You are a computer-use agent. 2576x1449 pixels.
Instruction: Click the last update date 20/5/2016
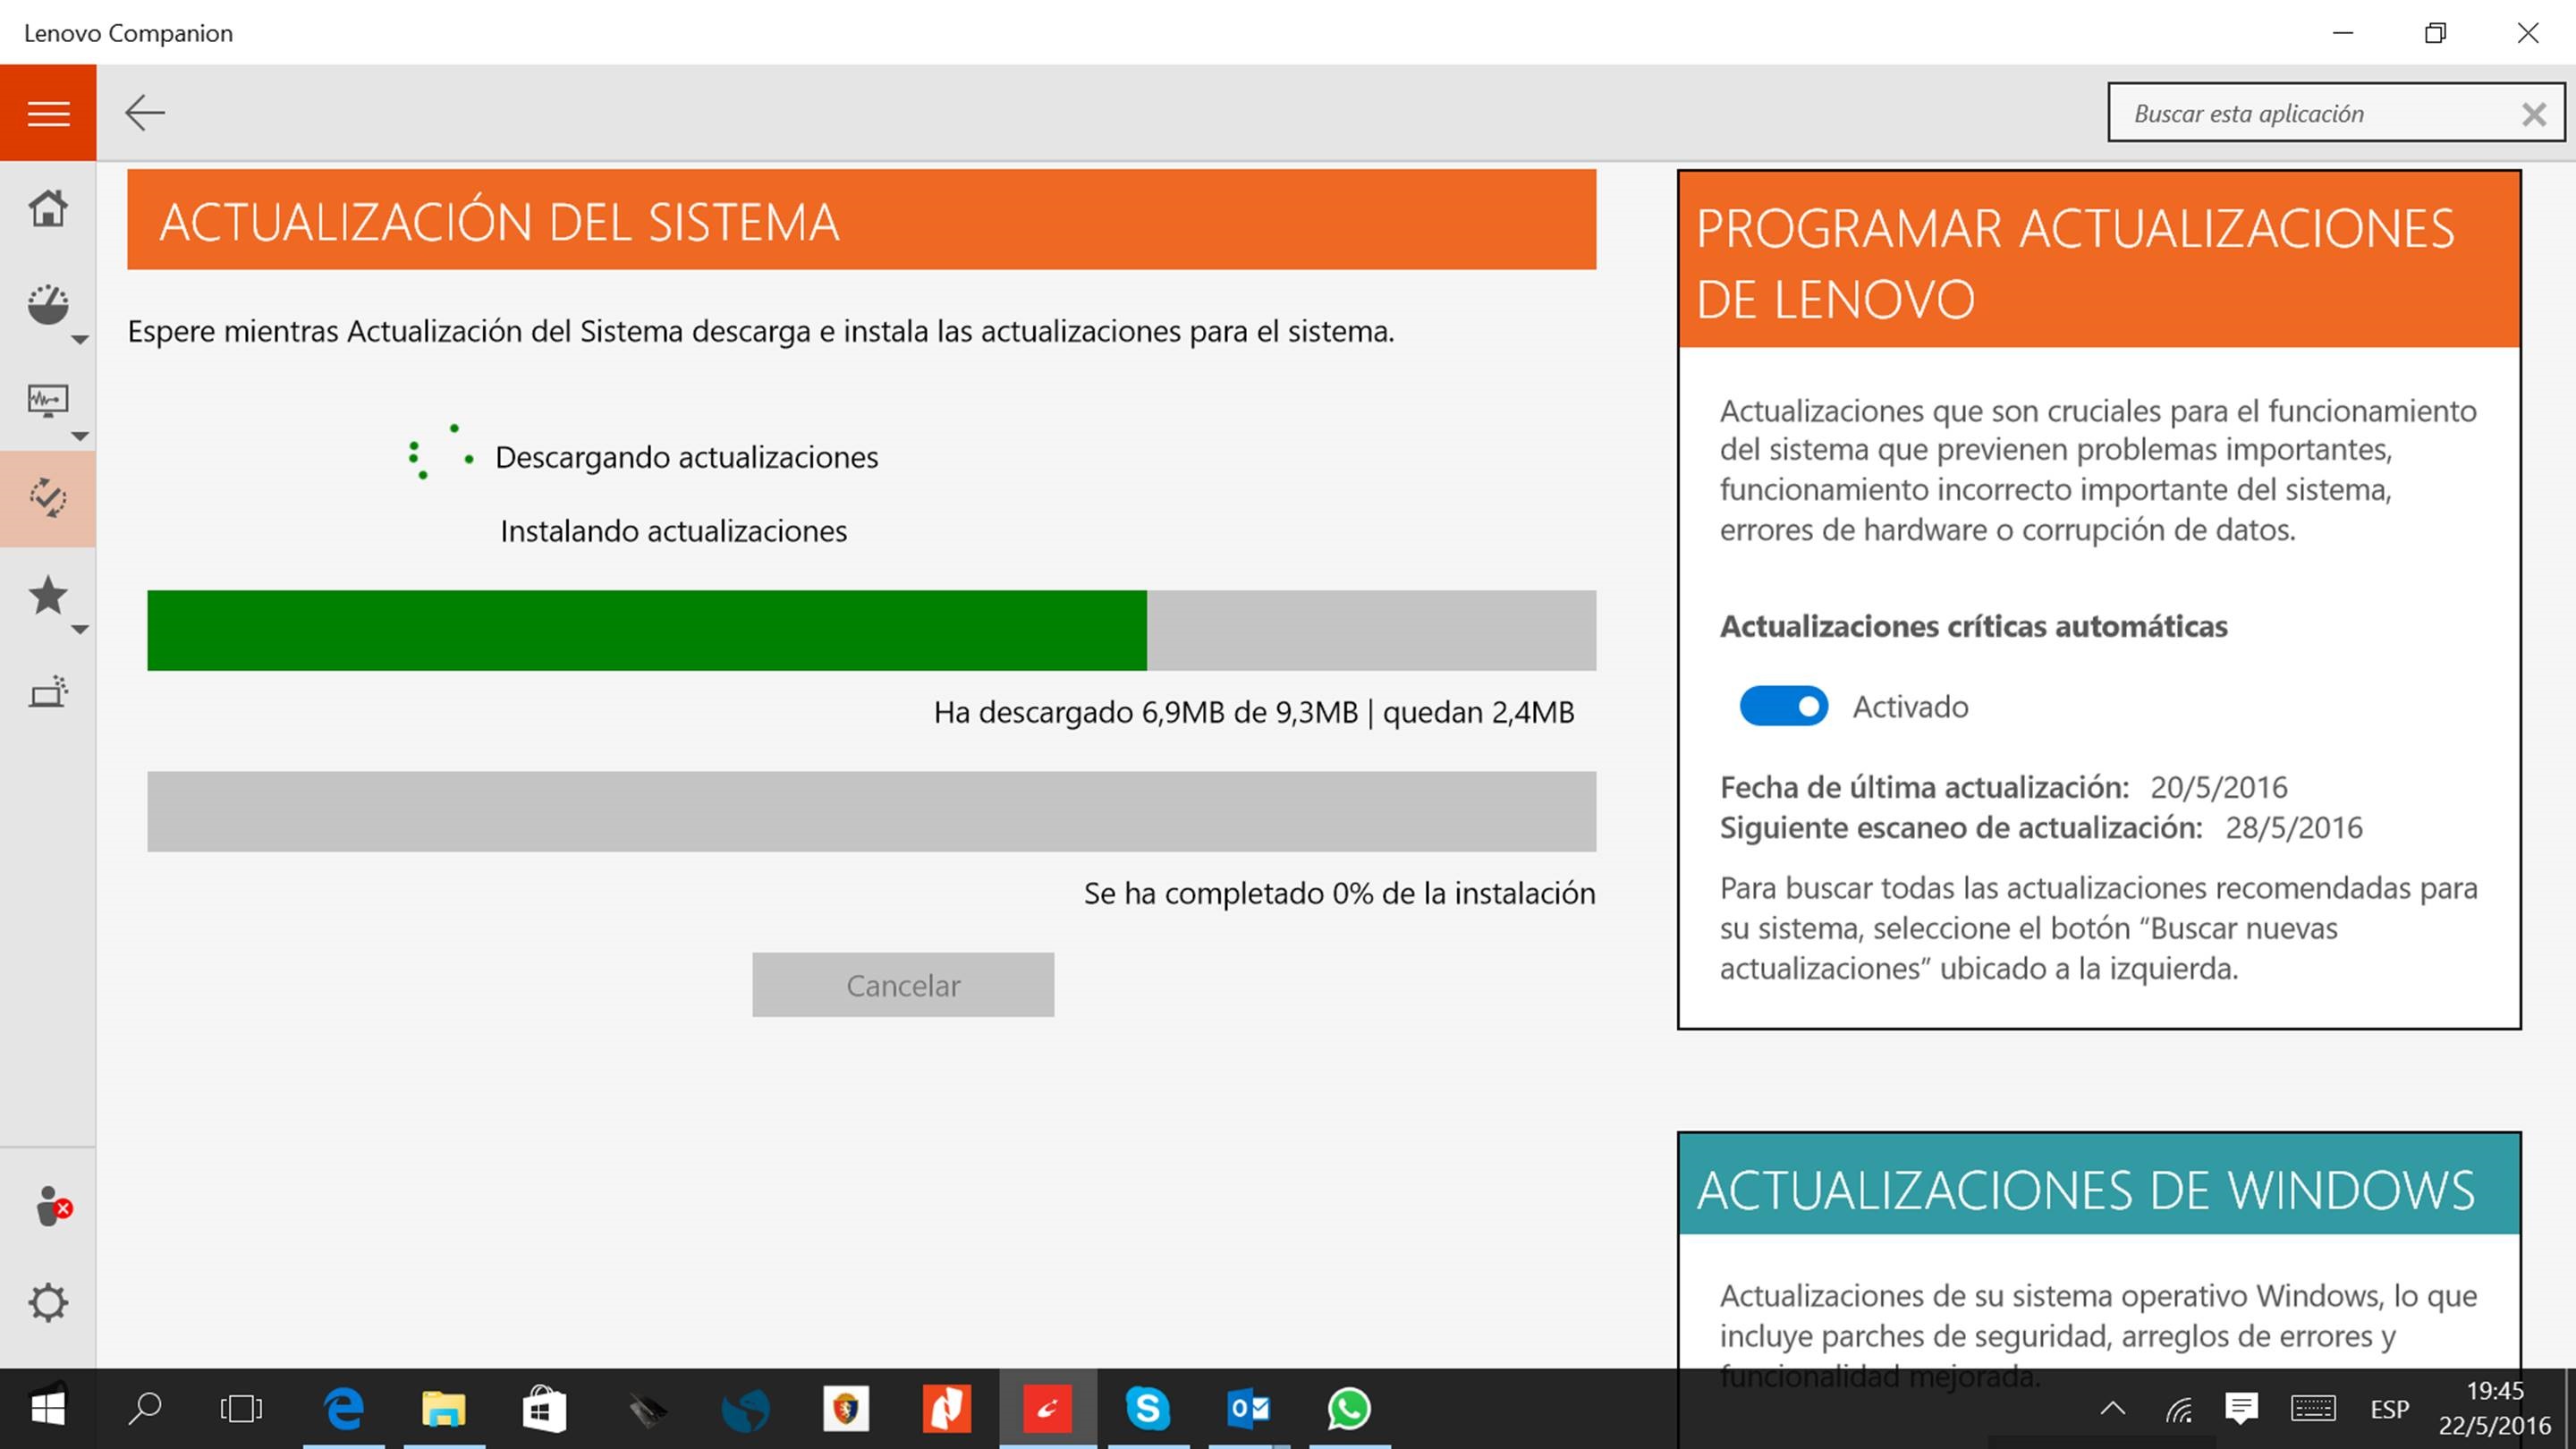tap(2219, 787)
